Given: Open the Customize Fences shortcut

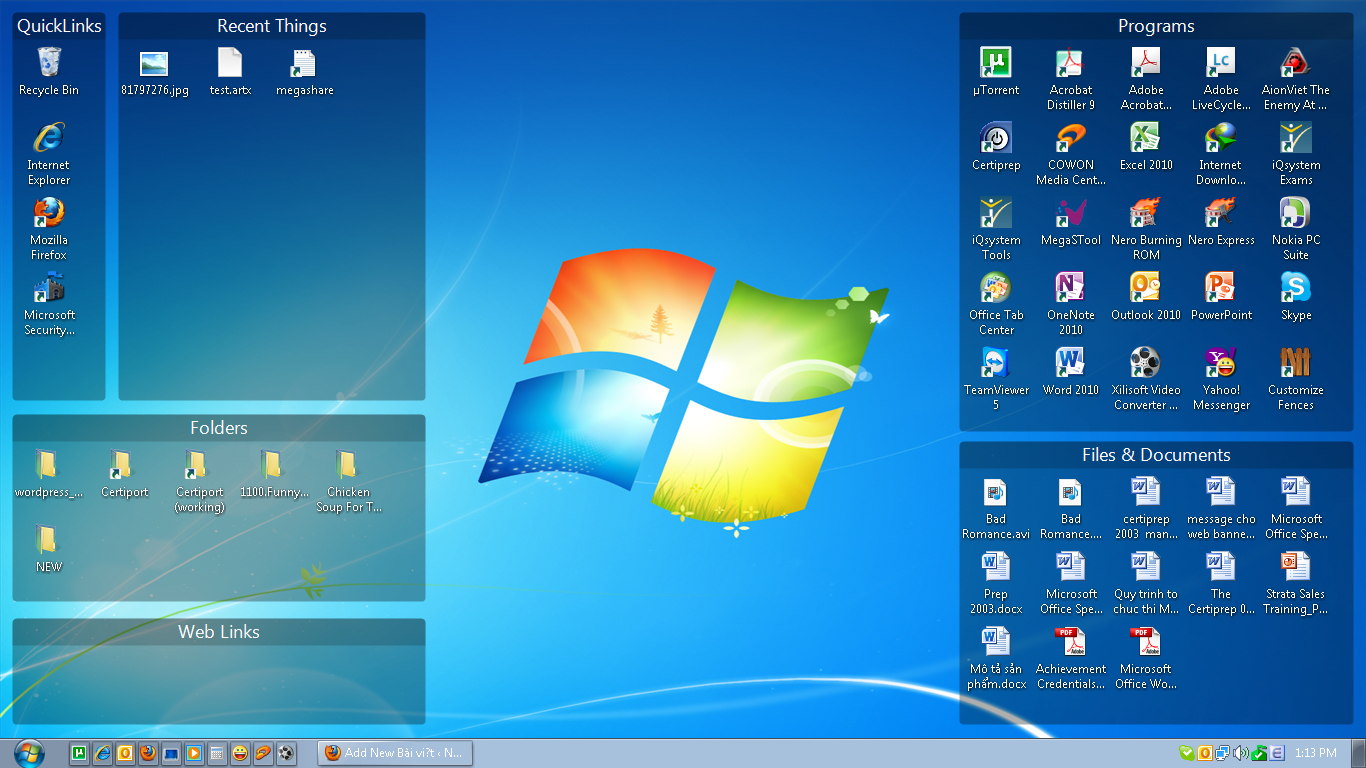Looking at the screenshot, I should (x=1296, y=379).
